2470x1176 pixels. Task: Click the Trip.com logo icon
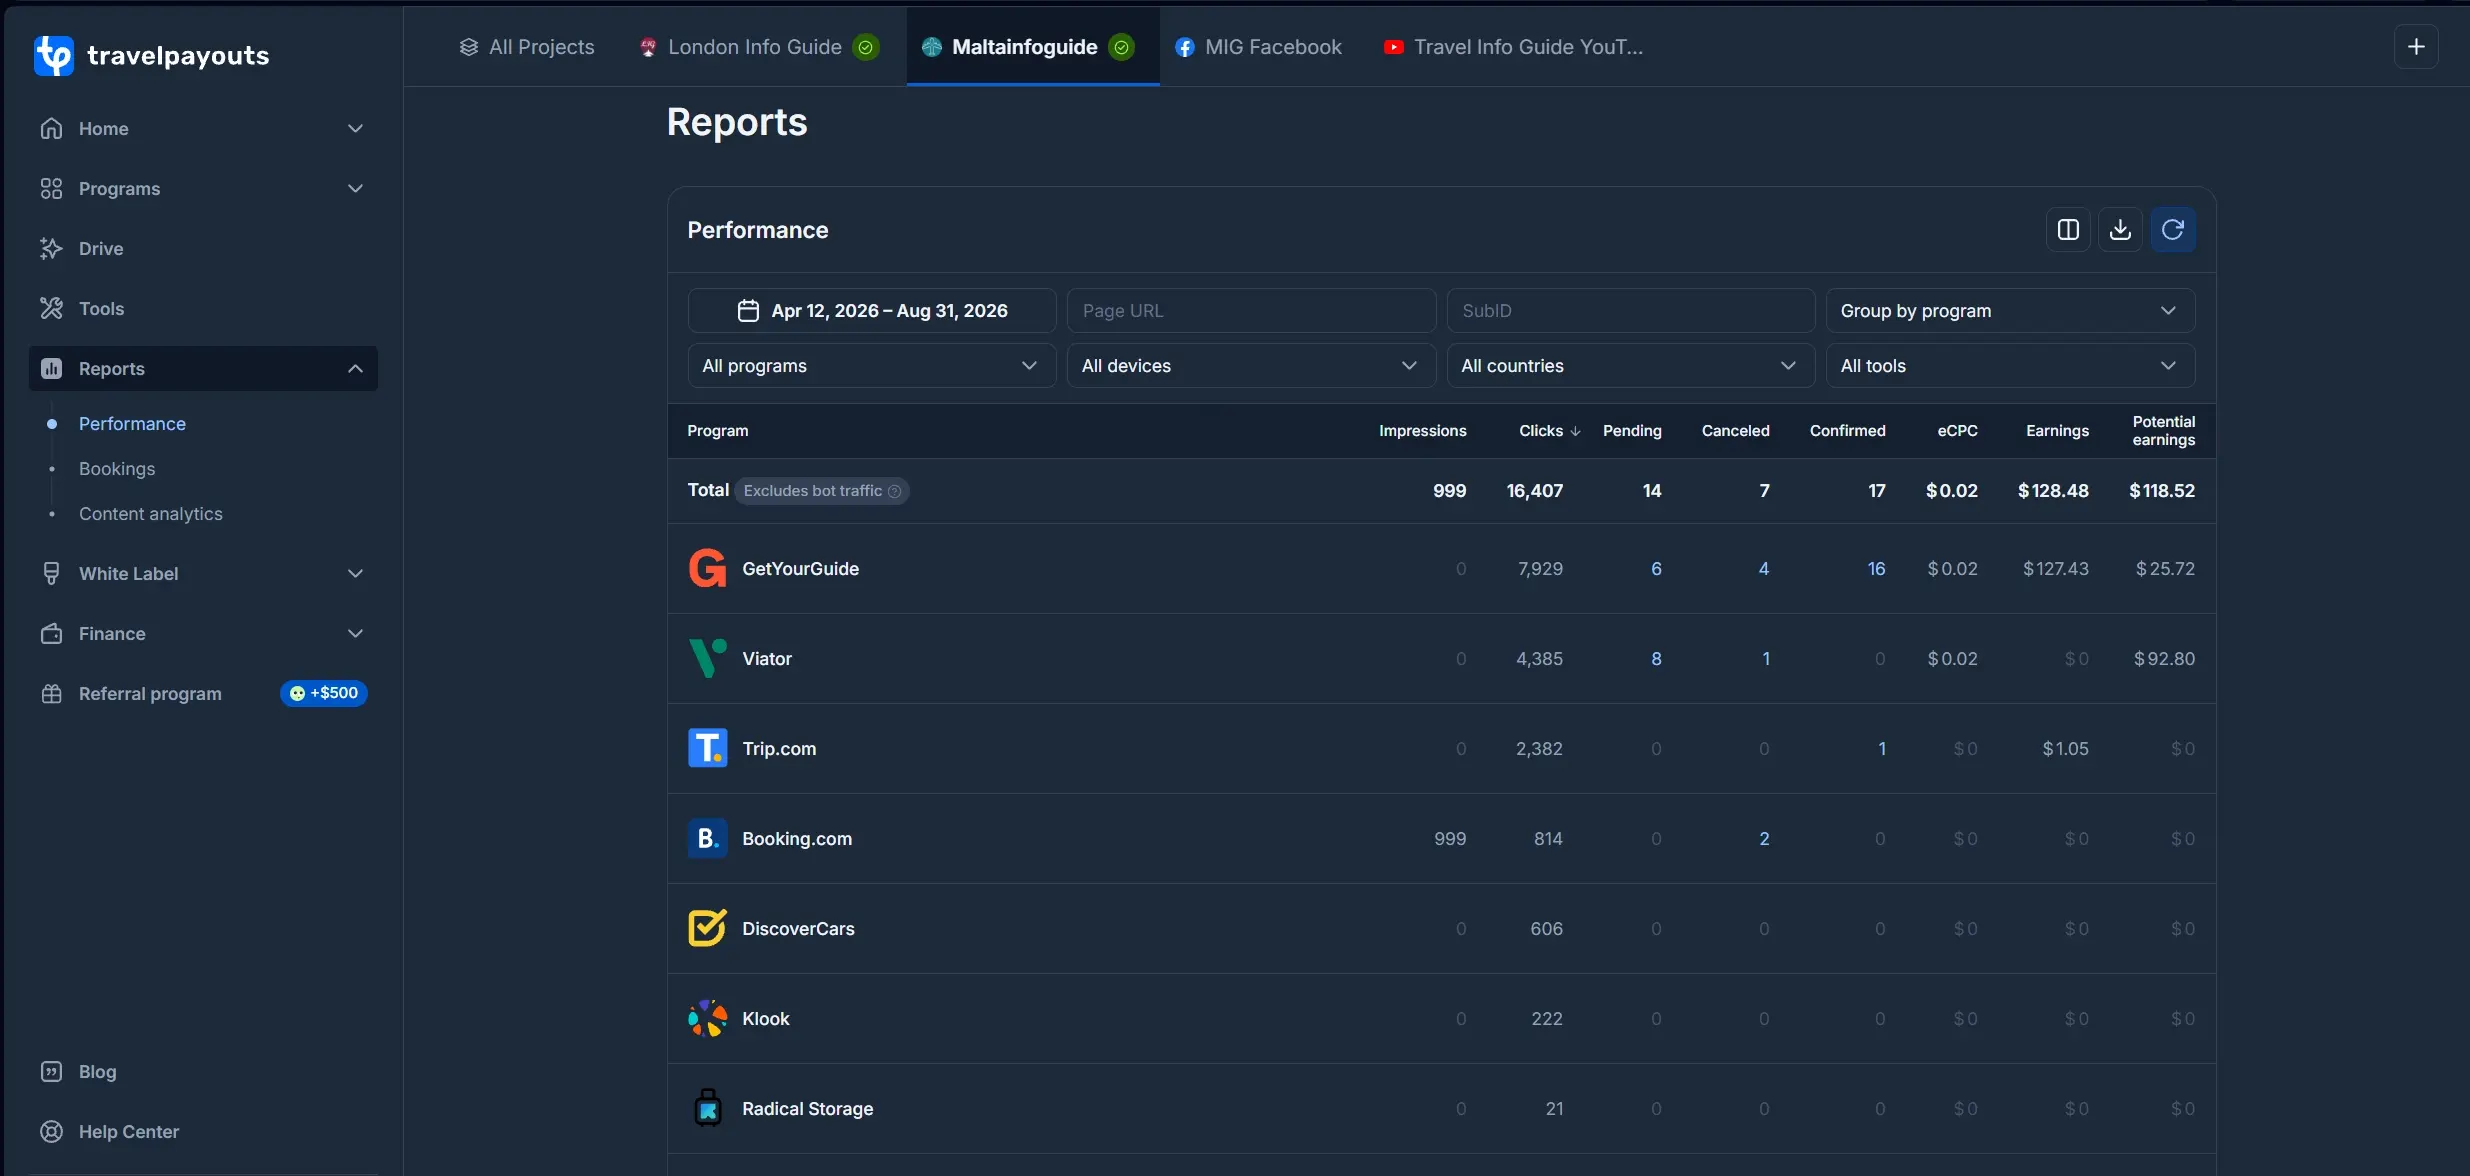tap(707, 749)
